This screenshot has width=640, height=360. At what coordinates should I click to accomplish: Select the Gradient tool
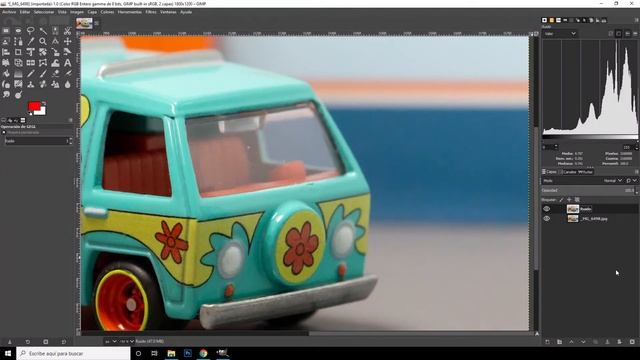pos(18,73)
